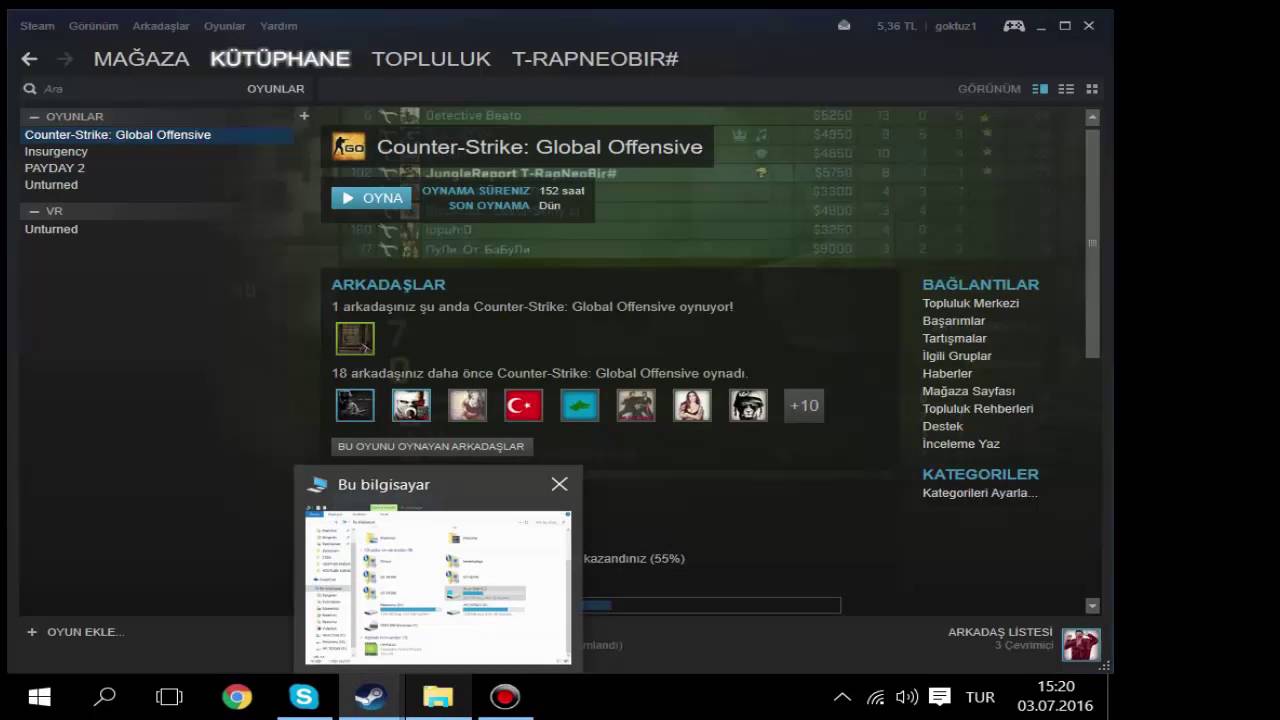Open the Turkish flag friend avatar
Screen dimensions: 1280x720
523,405
